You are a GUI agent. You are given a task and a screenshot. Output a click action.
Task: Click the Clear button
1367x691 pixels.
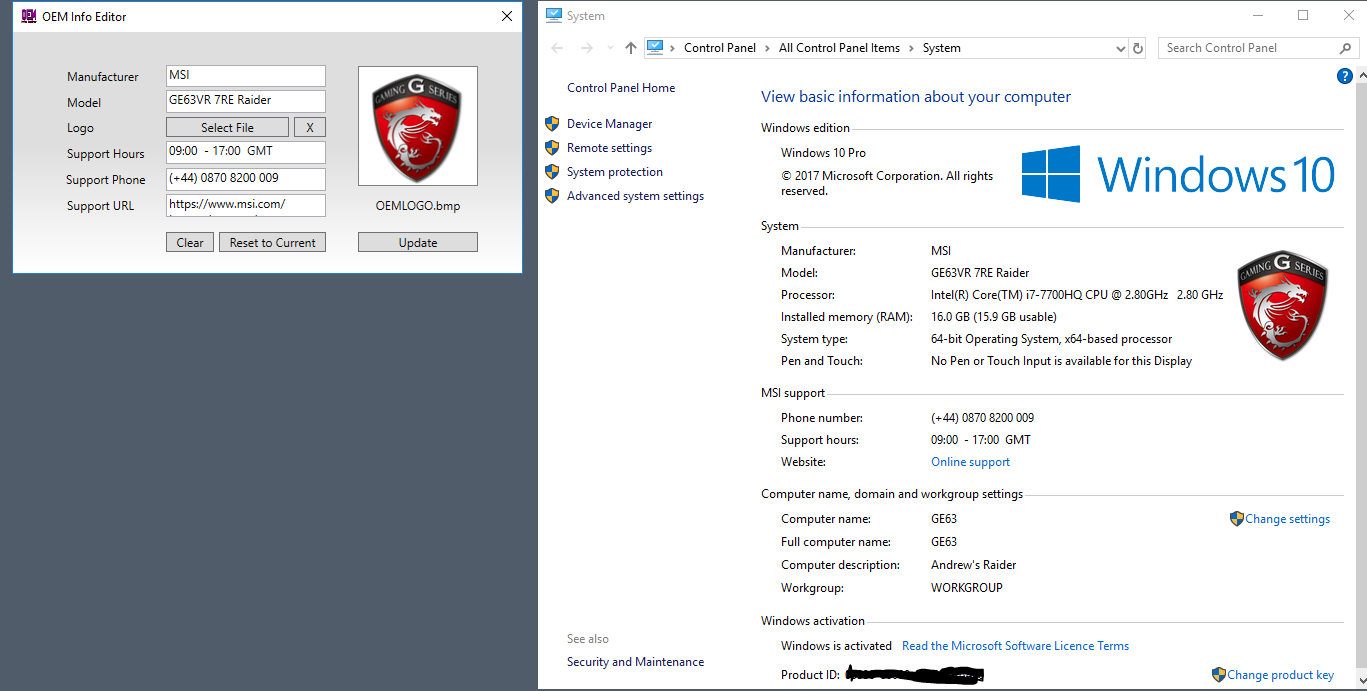coord(190,242)
